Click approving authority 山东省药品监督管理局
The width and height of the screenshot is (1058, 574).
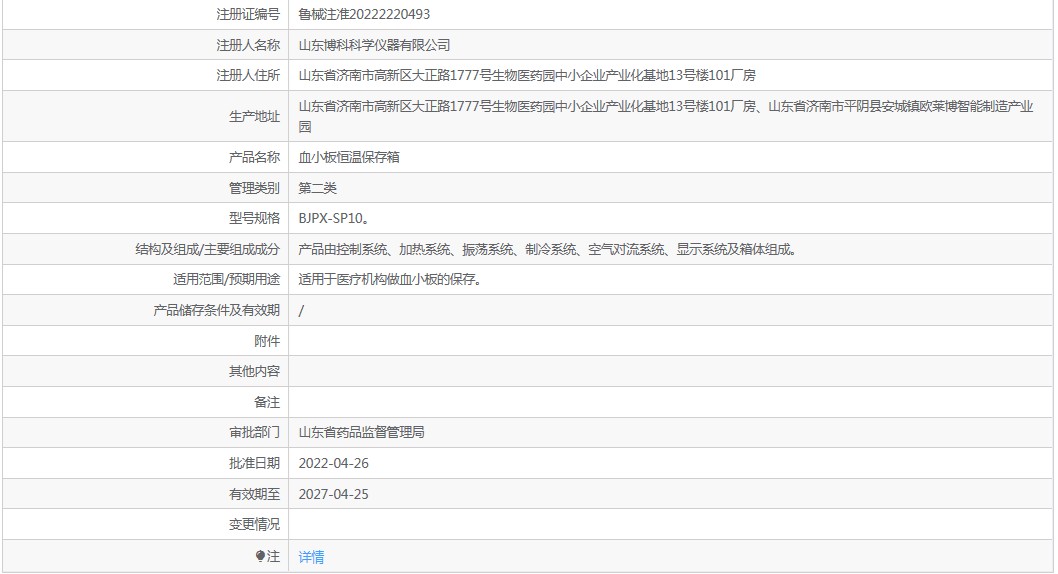[362, 432]
